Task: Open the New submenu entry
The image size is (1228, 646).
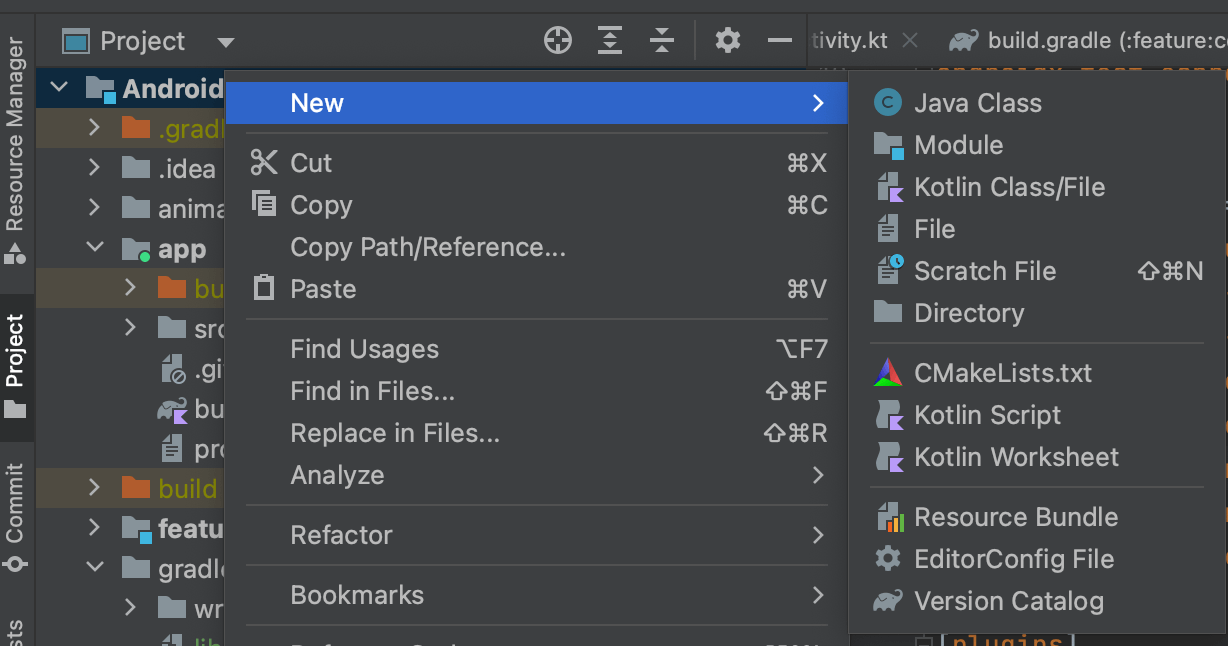Action: (537, 103)
